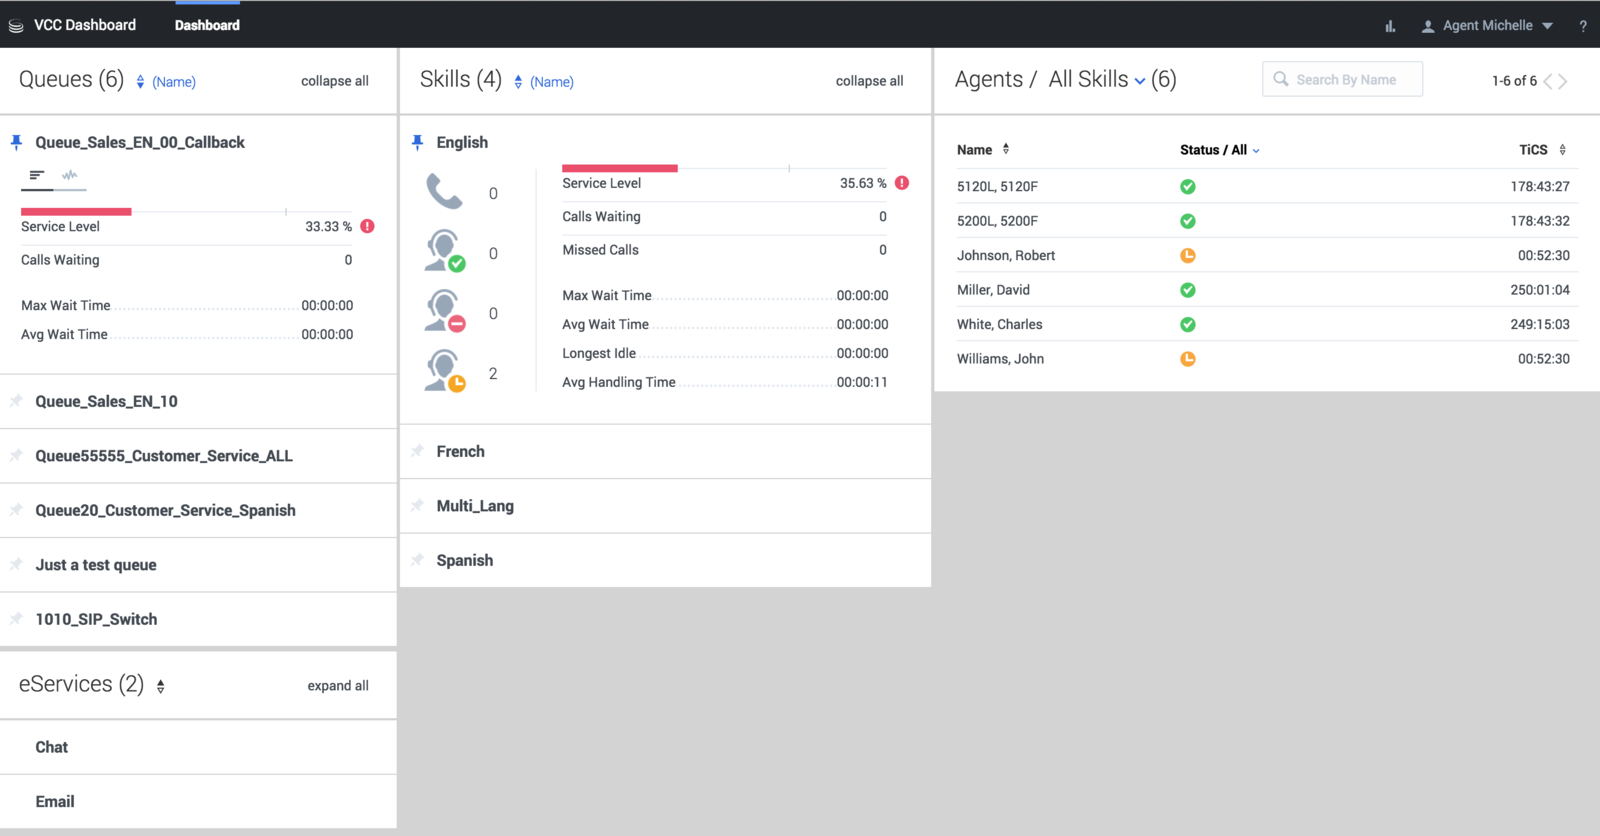Sort agents by TiCS column arrows

point(1562,150)
